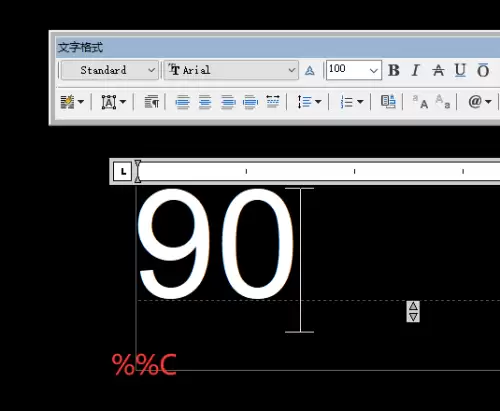Screen dimensions: 500x411
Task: Expand the text height dropdown showing 100
Action: tap(373, 70)
